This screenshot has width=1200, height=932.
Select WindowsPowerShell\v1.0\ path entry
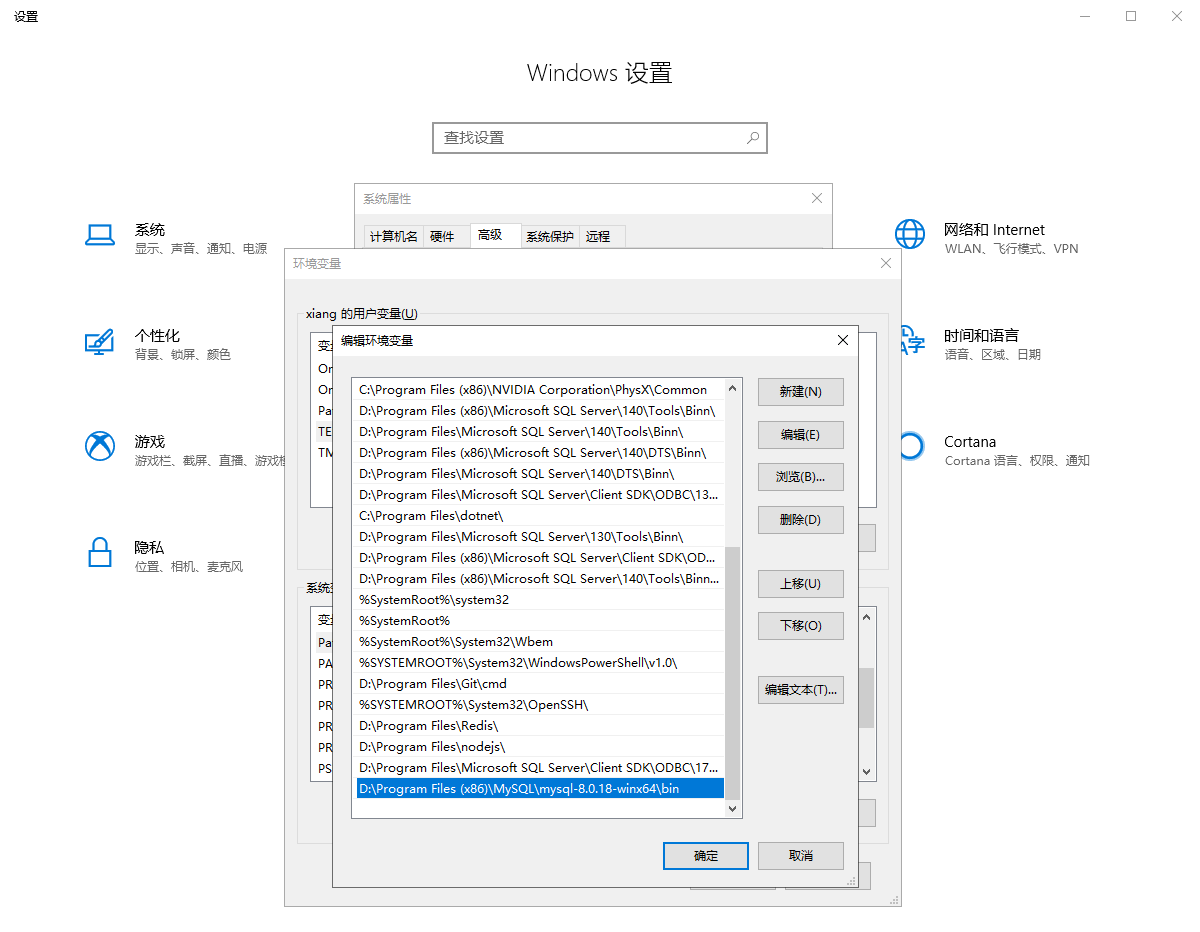pos(540,663)
